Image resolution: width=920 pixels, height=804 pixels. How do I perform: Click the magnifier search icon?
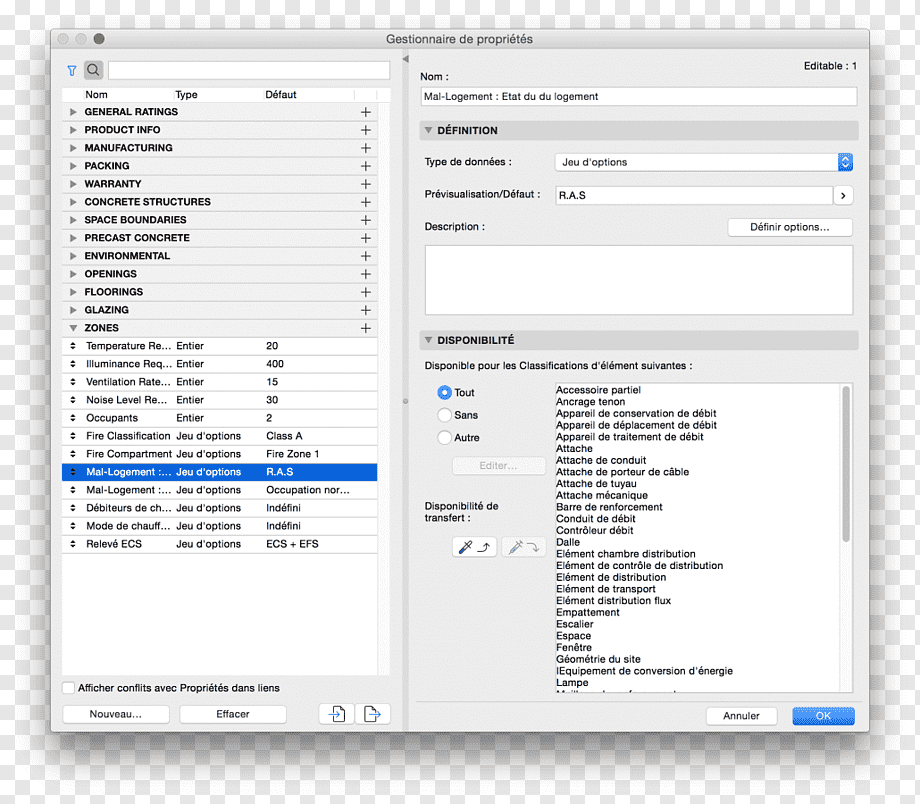click(93, 70)
